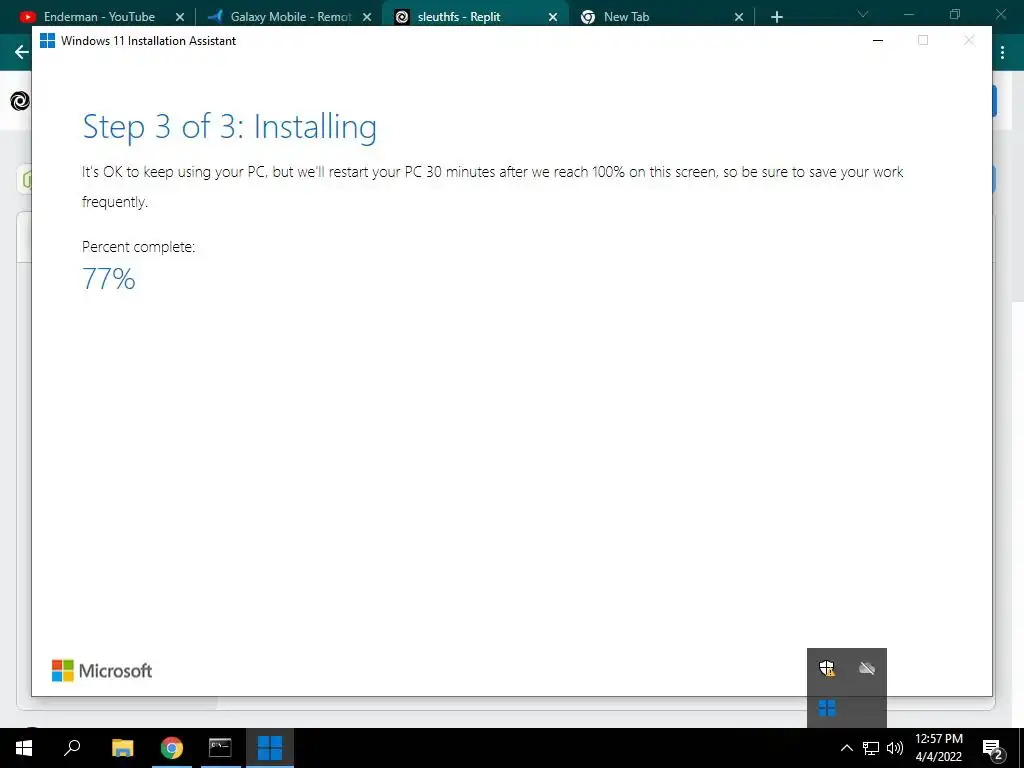Open File Explorer from the taskbar

[122, 748]
